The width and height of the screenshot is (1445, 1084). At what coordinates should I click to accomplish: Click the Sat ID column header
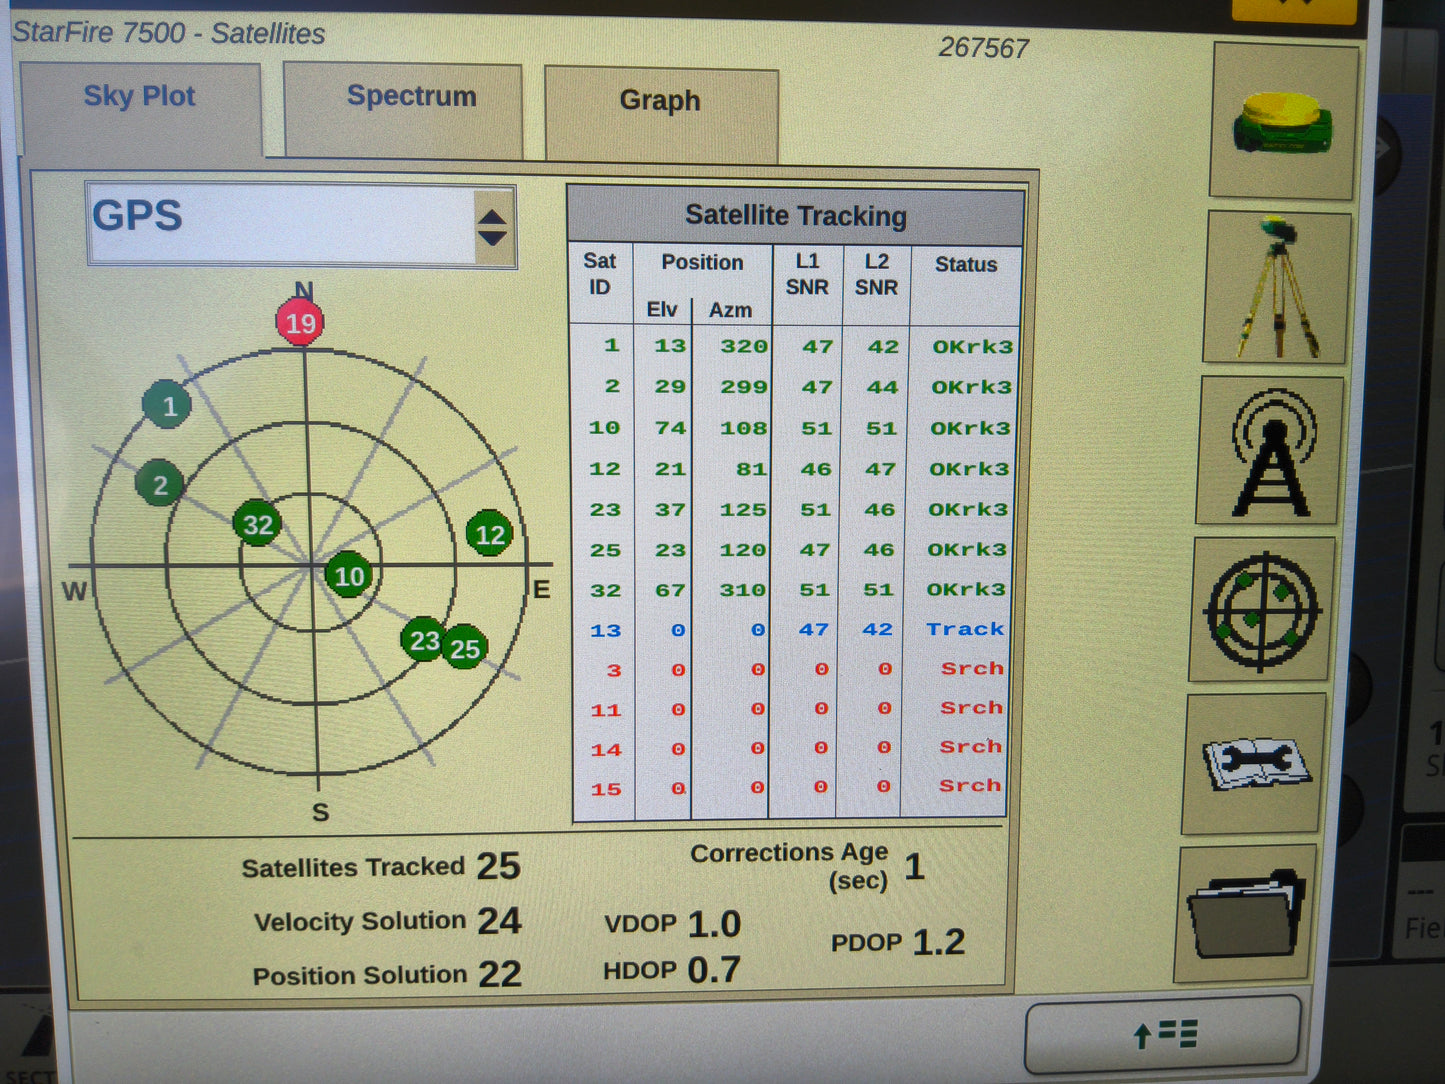[x=599, y=274]
